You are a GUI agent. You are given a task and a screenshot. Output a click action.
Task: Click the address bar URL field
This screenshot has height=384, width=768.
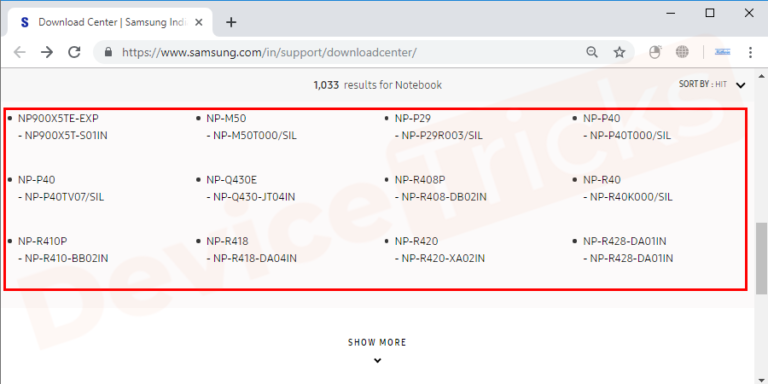pyautogui.click(x=343, y=52)
